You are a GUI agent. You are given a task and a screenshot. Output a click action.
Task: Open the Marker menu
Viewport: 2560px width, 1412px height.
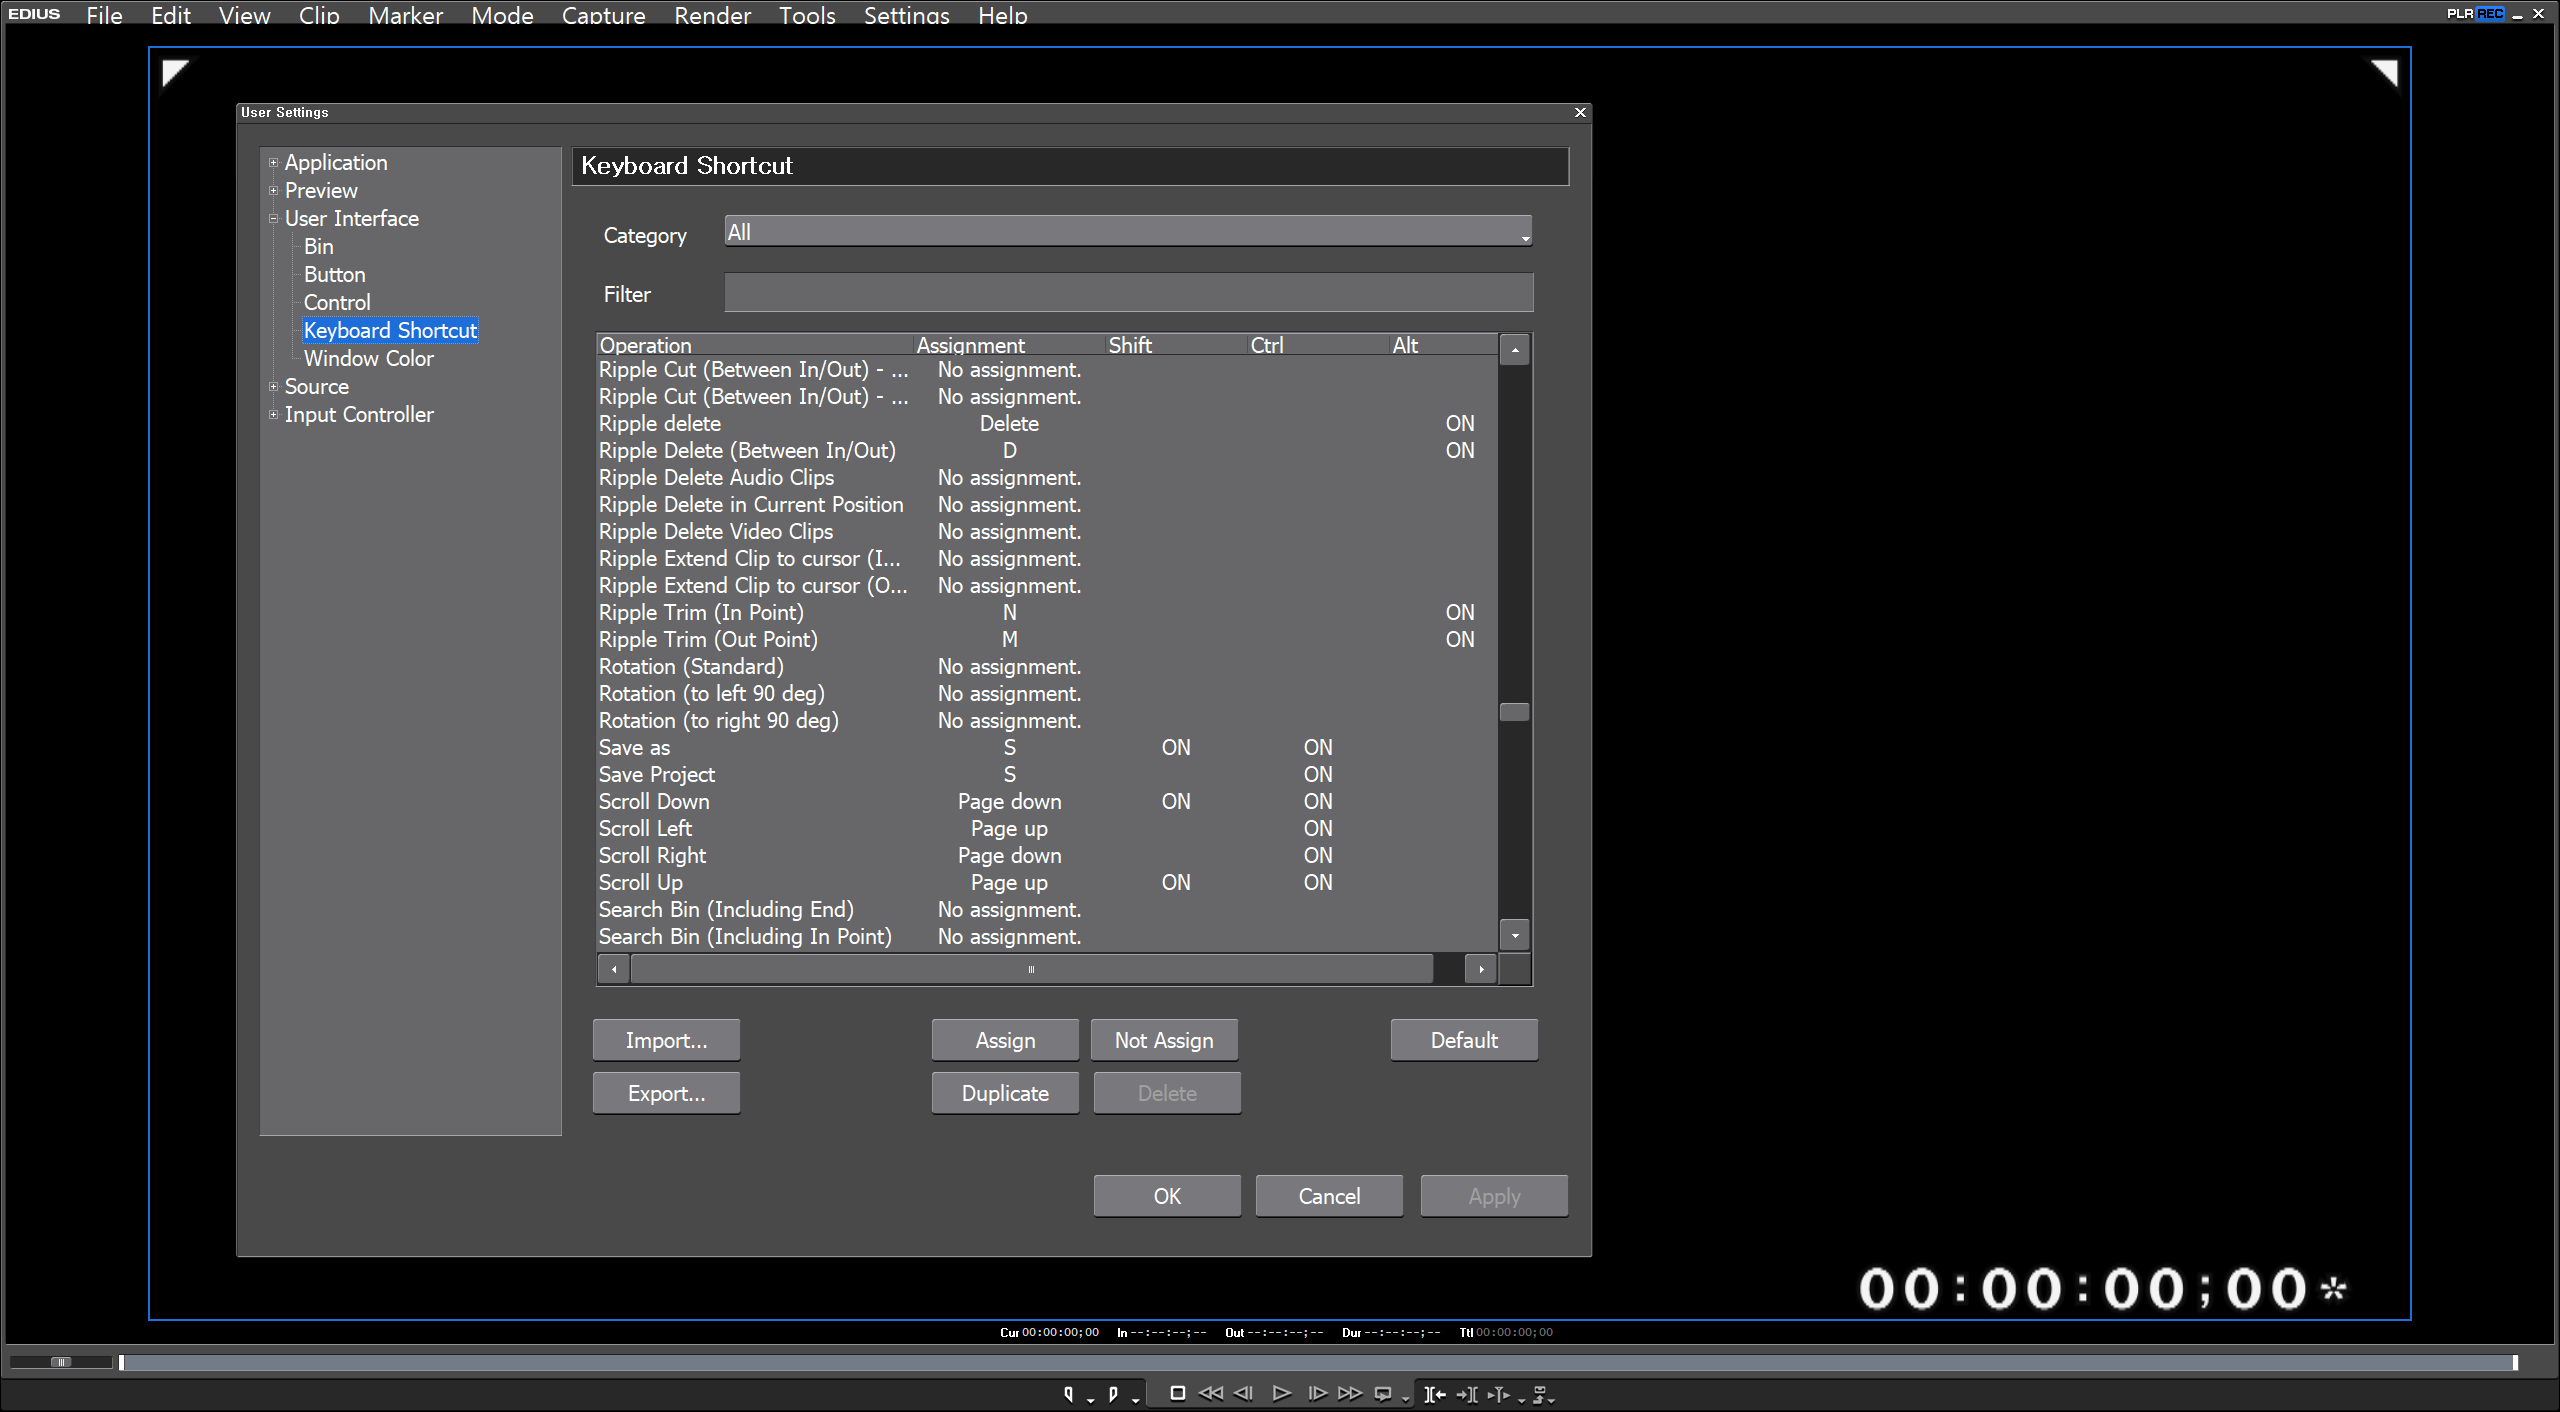(405, 15)
